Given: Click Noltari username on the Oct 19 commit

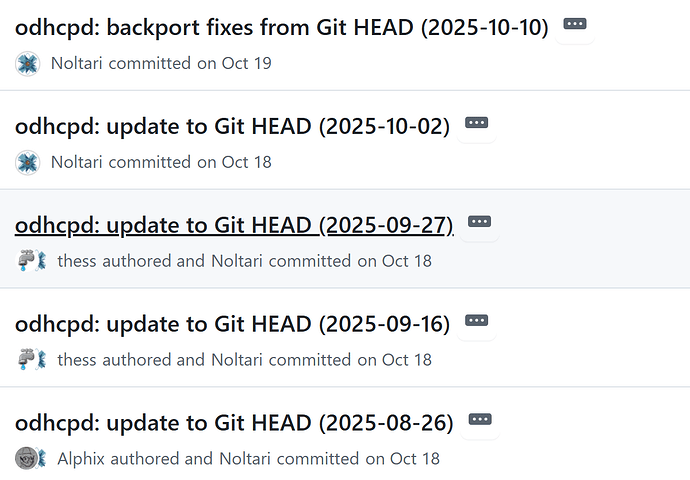Looking at the screenshot, I should [77, 63].
